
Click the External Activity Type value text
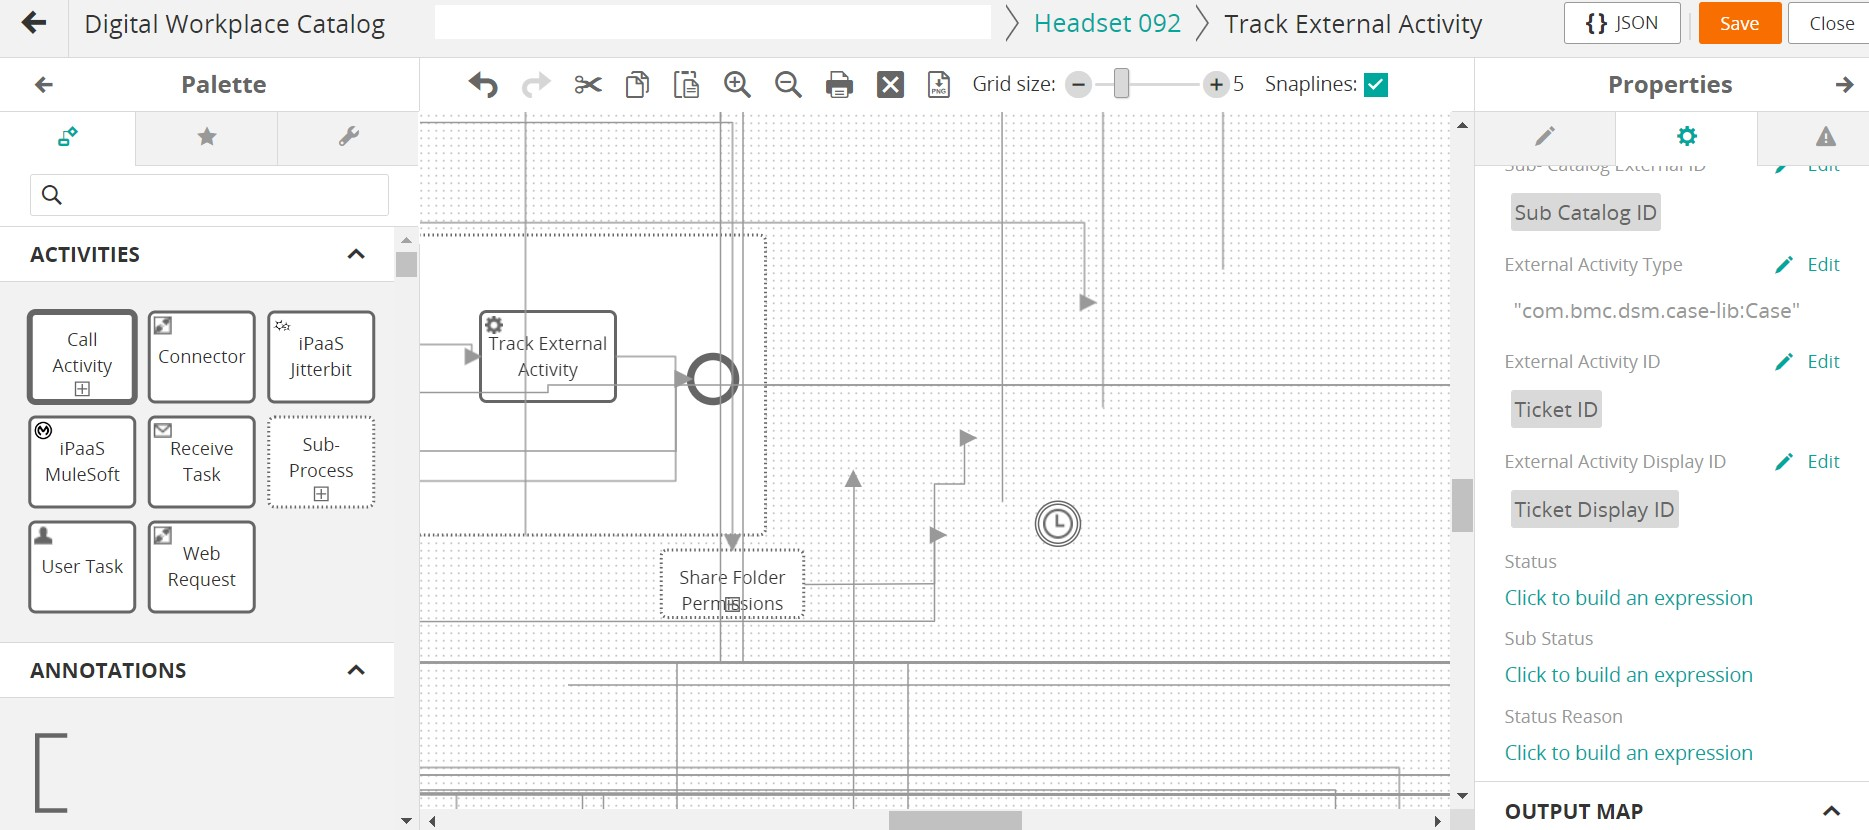1656,311
